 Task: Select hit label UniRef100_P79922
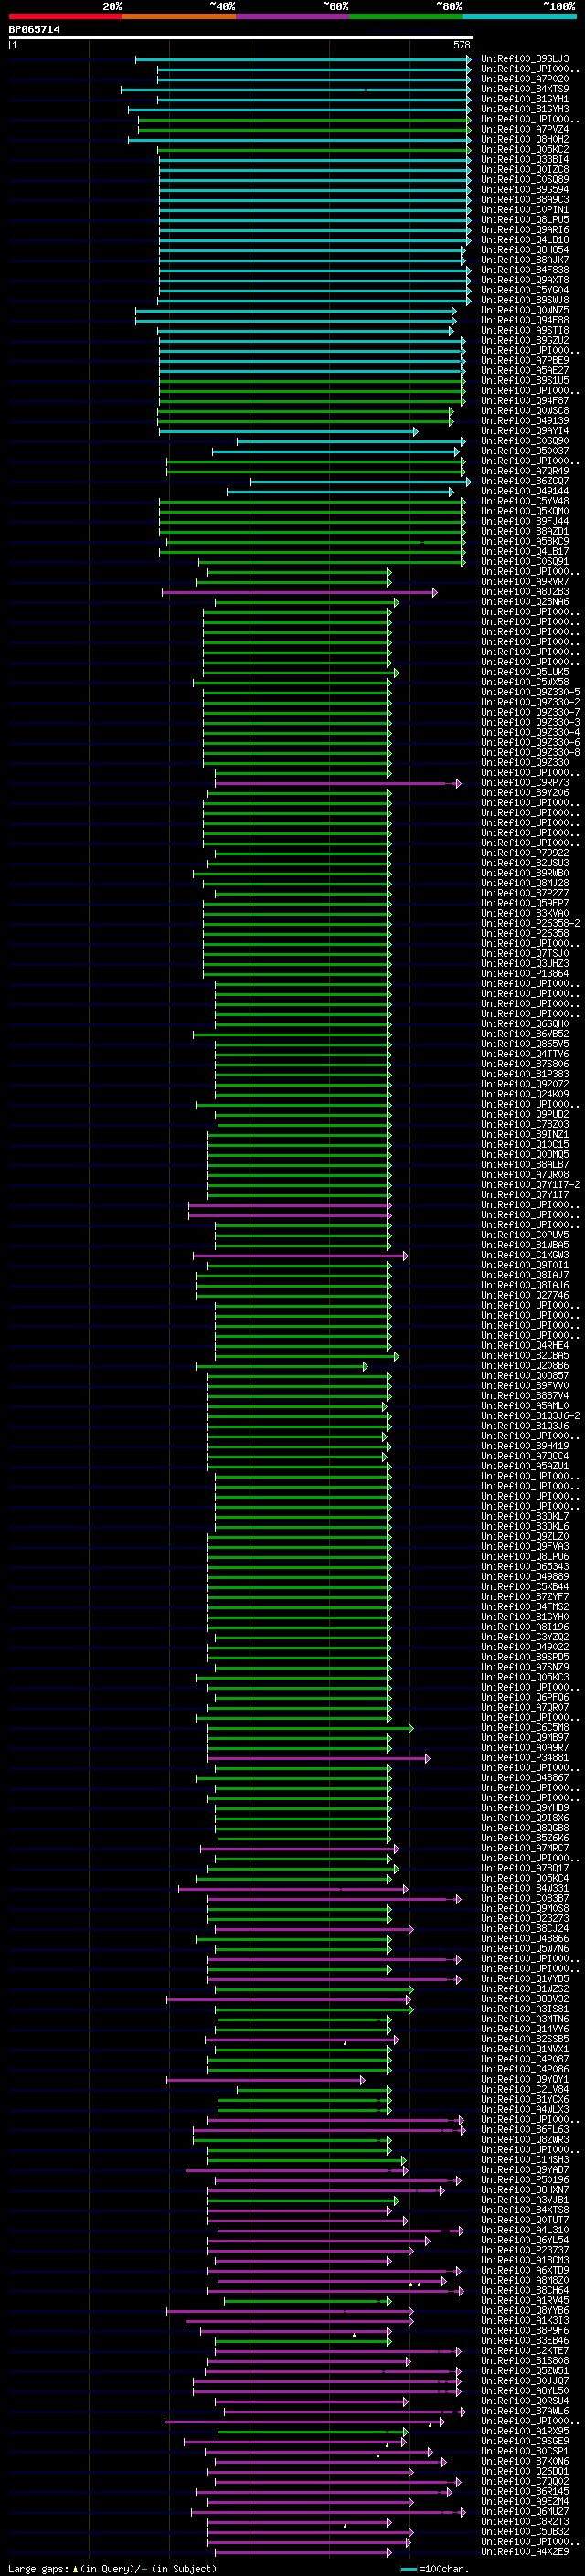[x=525, y=853]
